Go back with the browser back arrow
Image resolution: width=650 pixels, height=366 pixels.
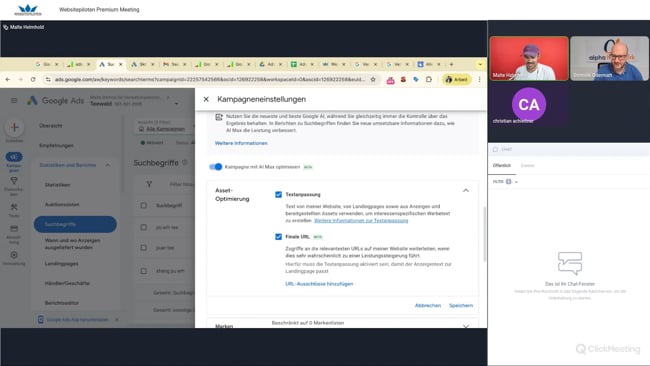click(x=8, y=79)
